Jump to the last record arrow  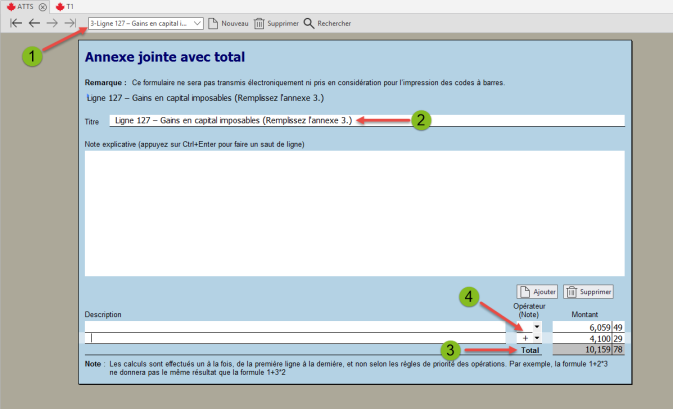click(71, 22)
